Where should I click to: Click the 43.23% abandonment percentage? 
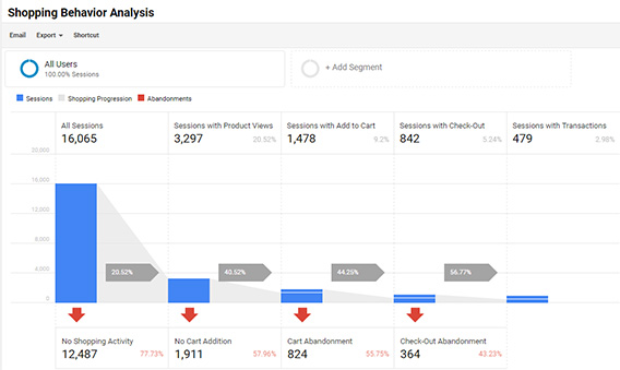click(x=490, y=354)
